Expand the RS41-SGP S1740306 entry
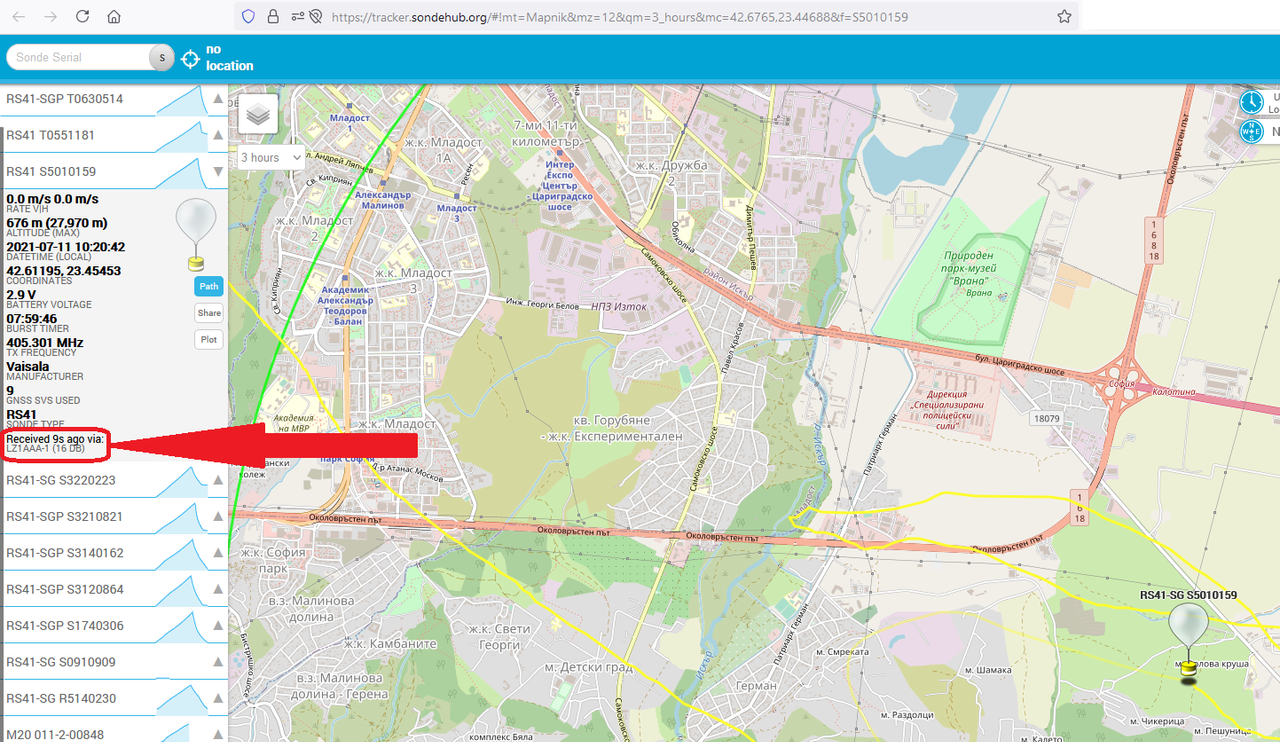 click(217, 626)
